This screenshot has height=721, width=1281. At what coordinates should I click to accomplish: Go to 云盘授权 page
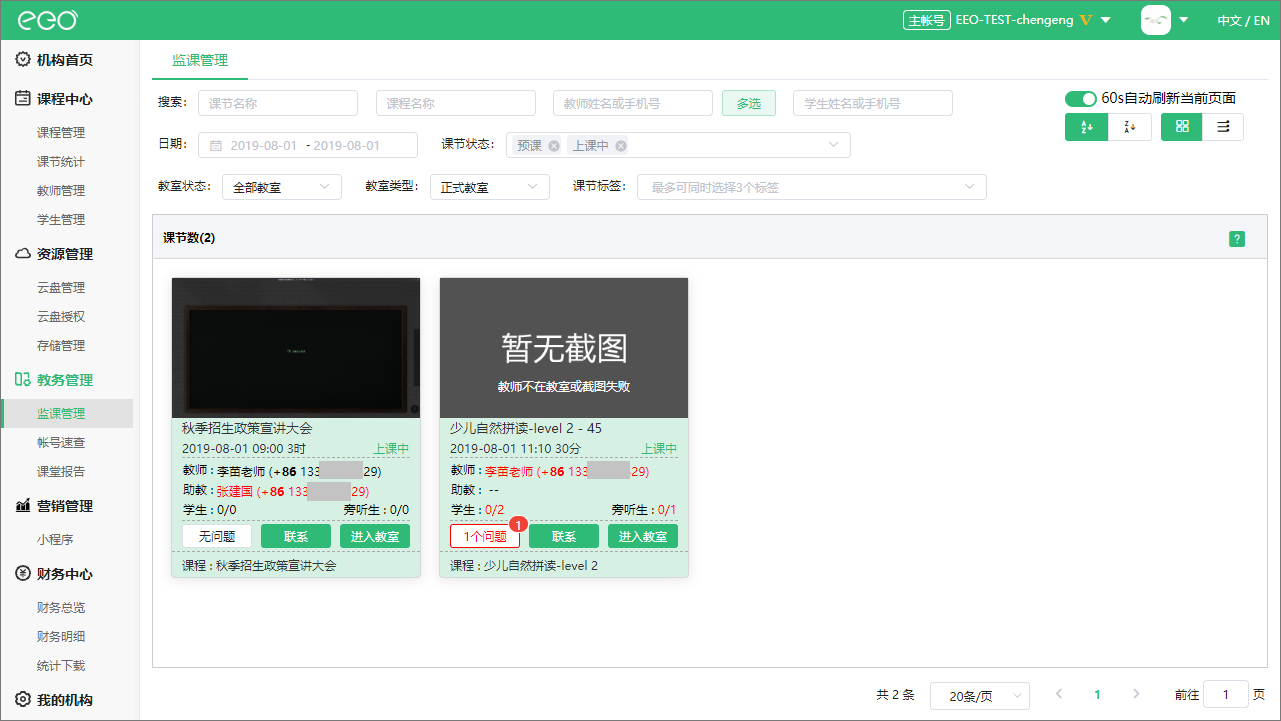tap(61, 316)
